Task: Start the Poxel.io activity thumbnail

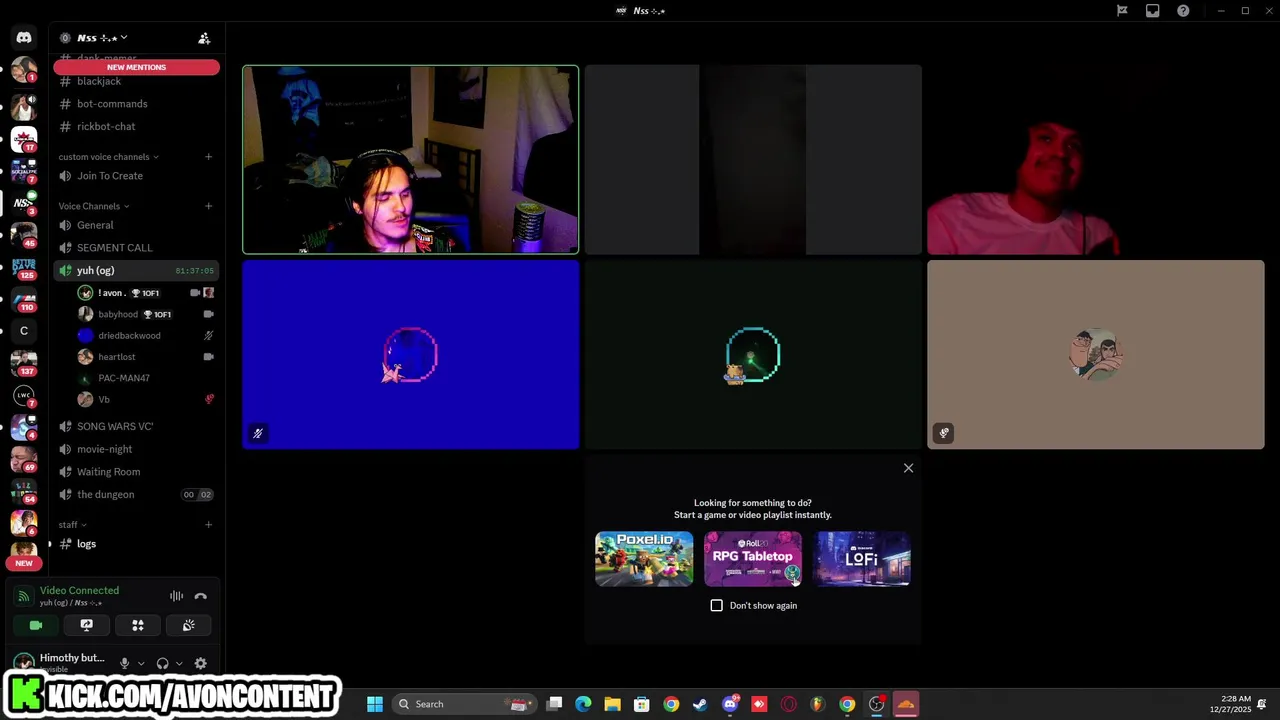Action: coord(644,559)
